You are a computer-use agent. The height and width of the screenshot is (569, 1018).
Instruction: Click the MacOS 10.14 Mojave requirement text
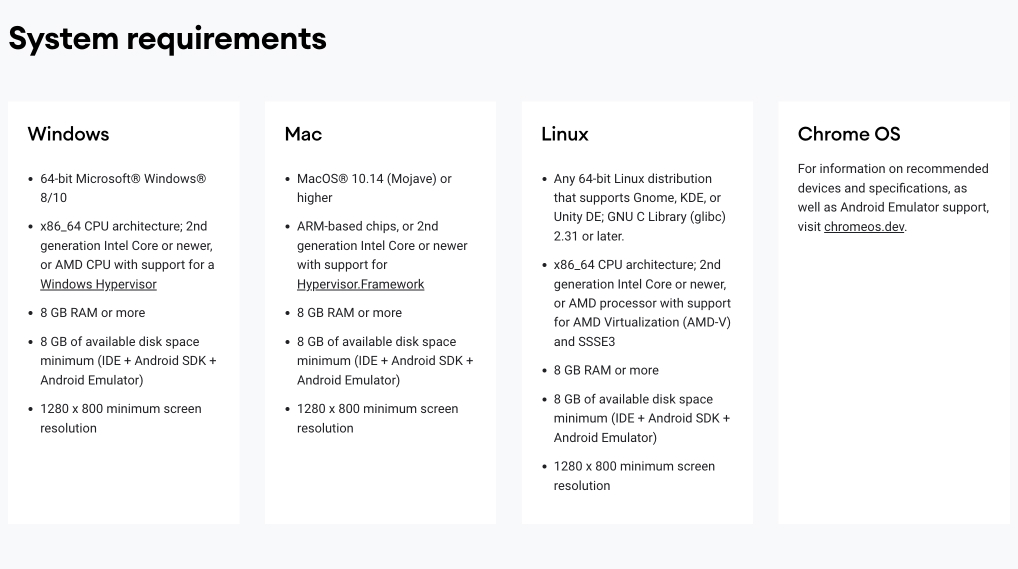point(374,188)
